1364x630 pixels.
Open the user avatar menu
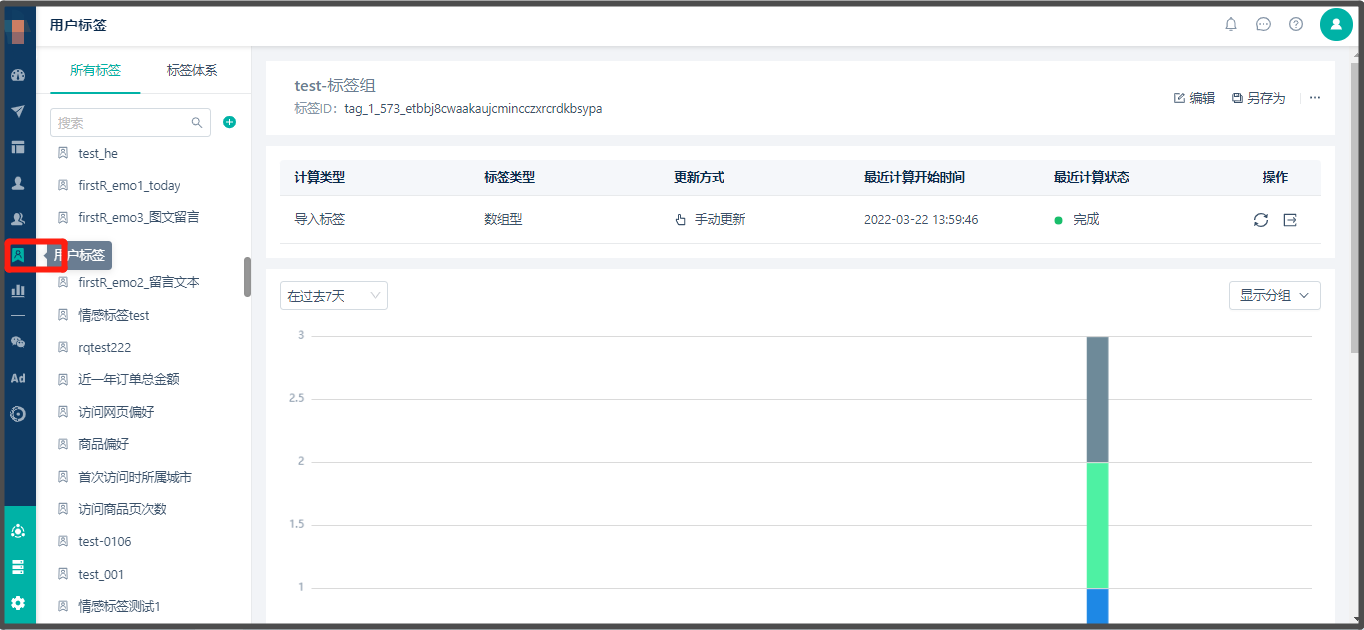(x=1336, y=24)
